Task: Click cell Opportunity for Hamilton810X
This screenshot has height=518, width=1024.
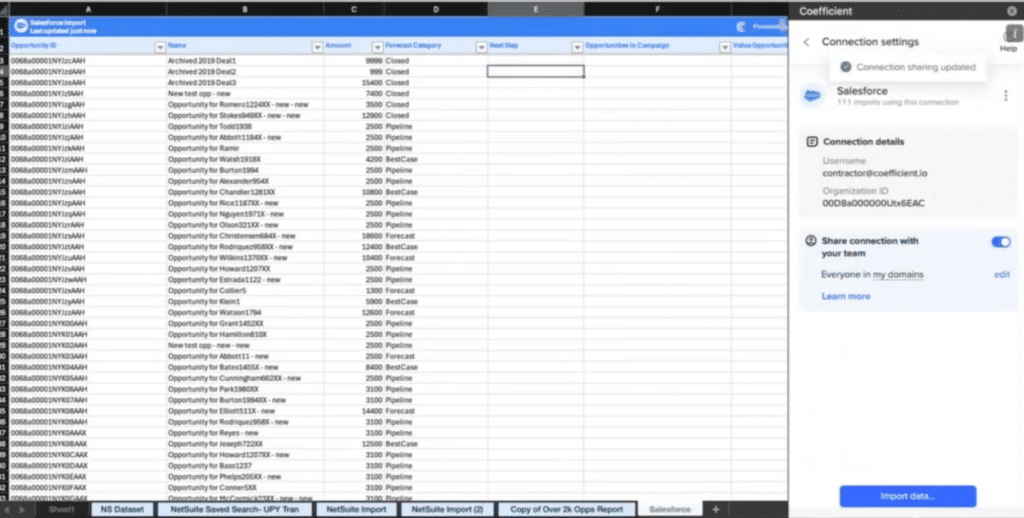Action: tap(245, 334)
